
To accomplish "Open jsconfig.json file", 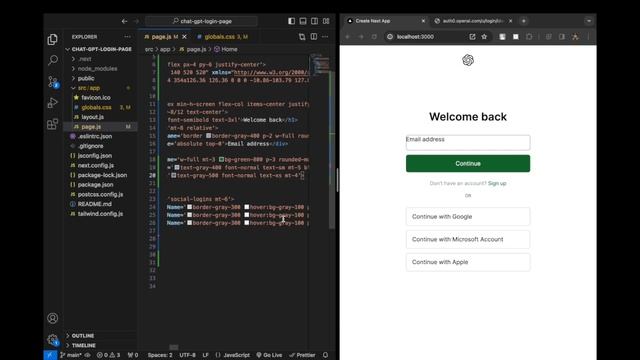I will [95, 156].
